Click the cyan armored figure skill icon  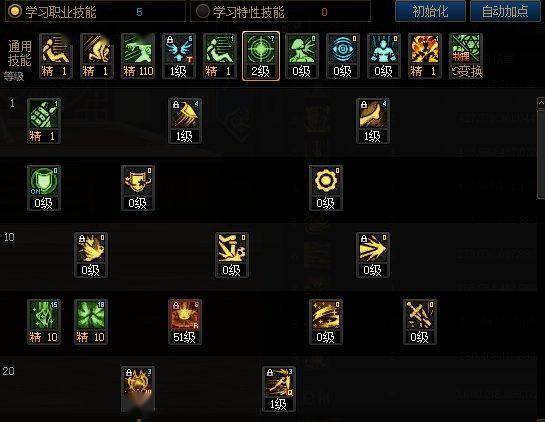click(384, 56)
